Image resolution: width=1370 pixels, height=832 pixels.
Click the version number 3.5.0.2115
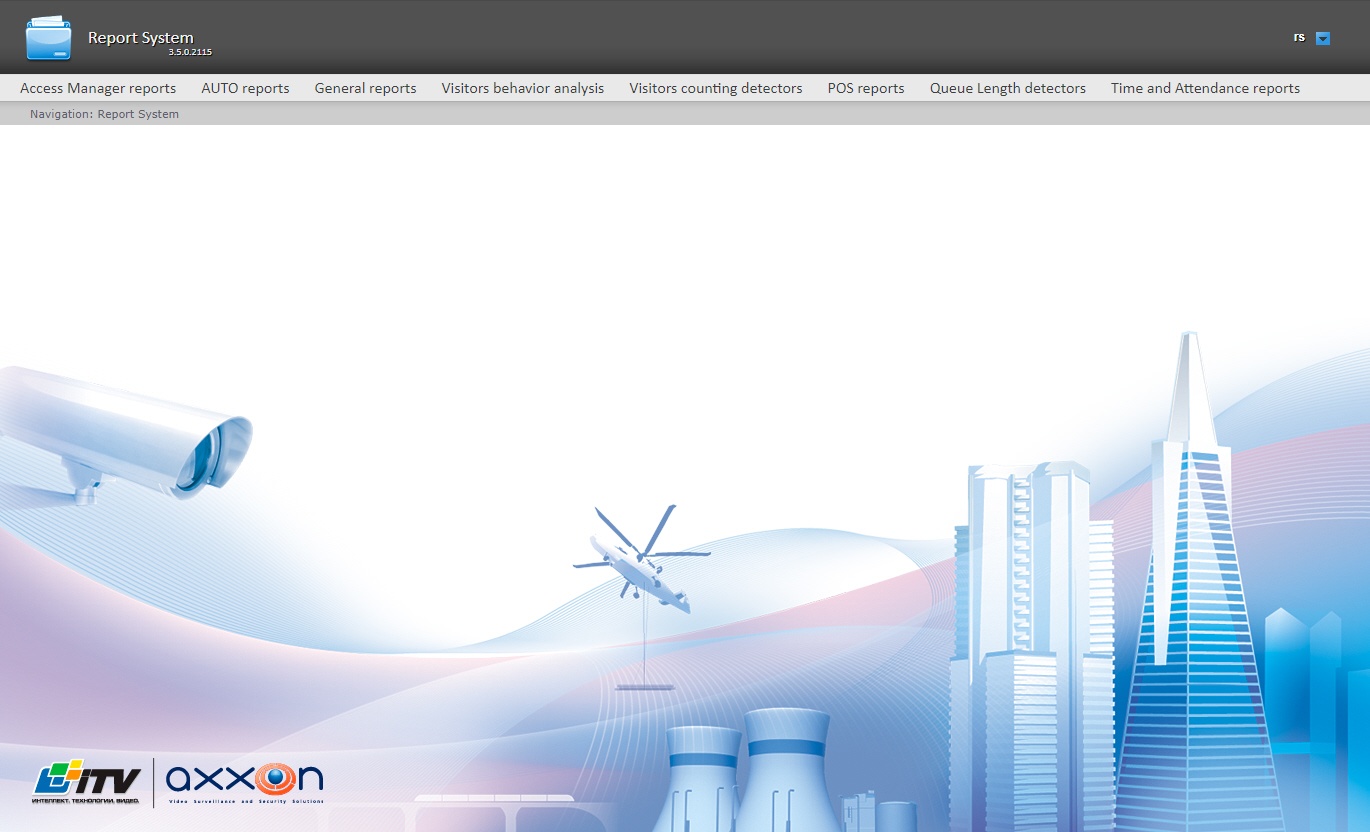tap(190, 52)
